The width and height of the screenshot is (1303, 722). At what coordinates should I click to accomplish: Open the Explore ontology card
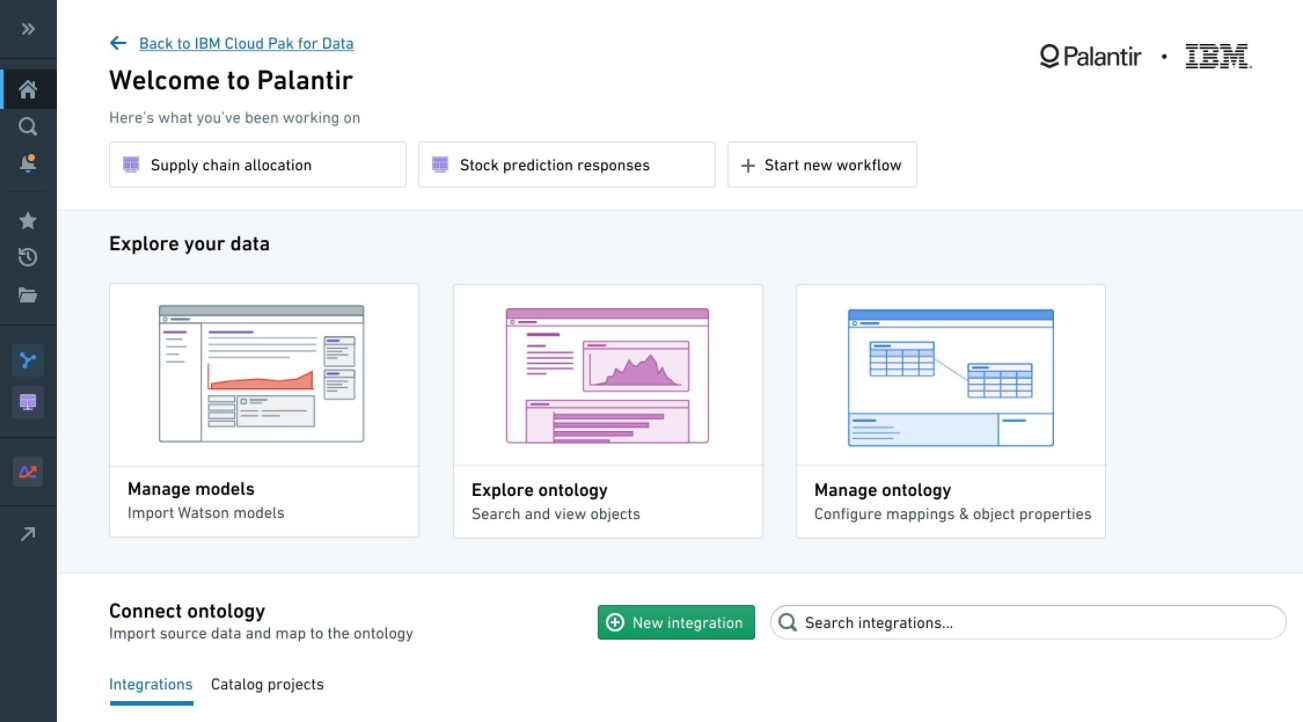[x=608, y=411]
